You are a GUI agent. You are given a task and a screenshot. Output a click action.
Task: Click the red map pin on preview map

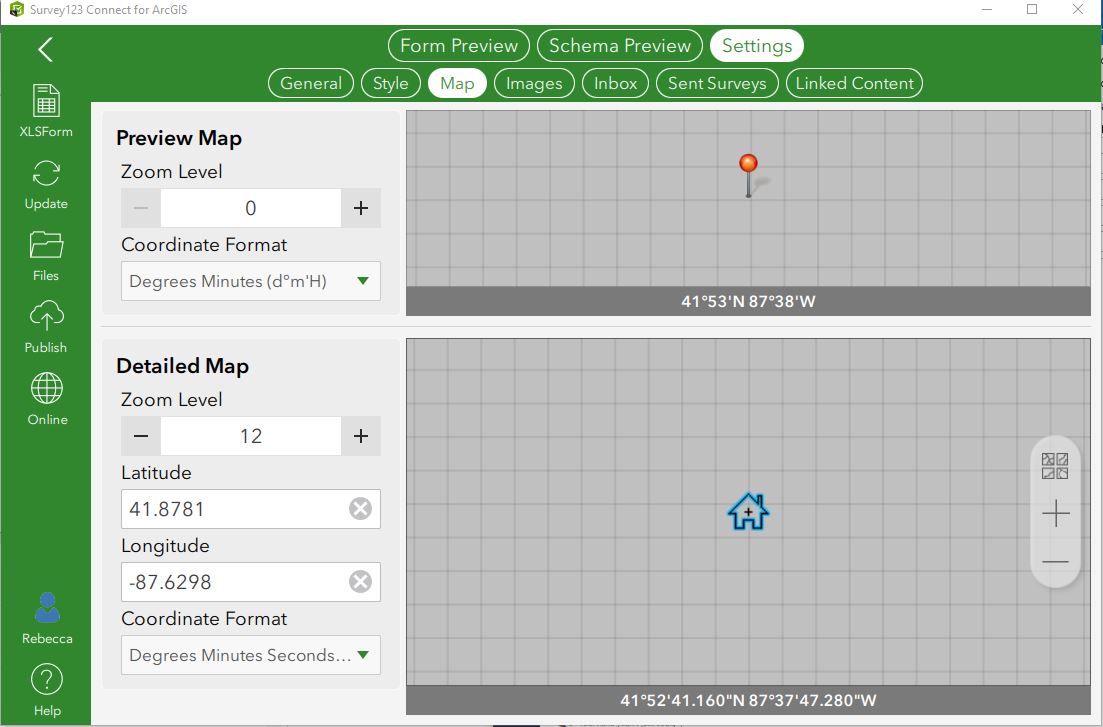pyautogui.click(x=748, y=175)
